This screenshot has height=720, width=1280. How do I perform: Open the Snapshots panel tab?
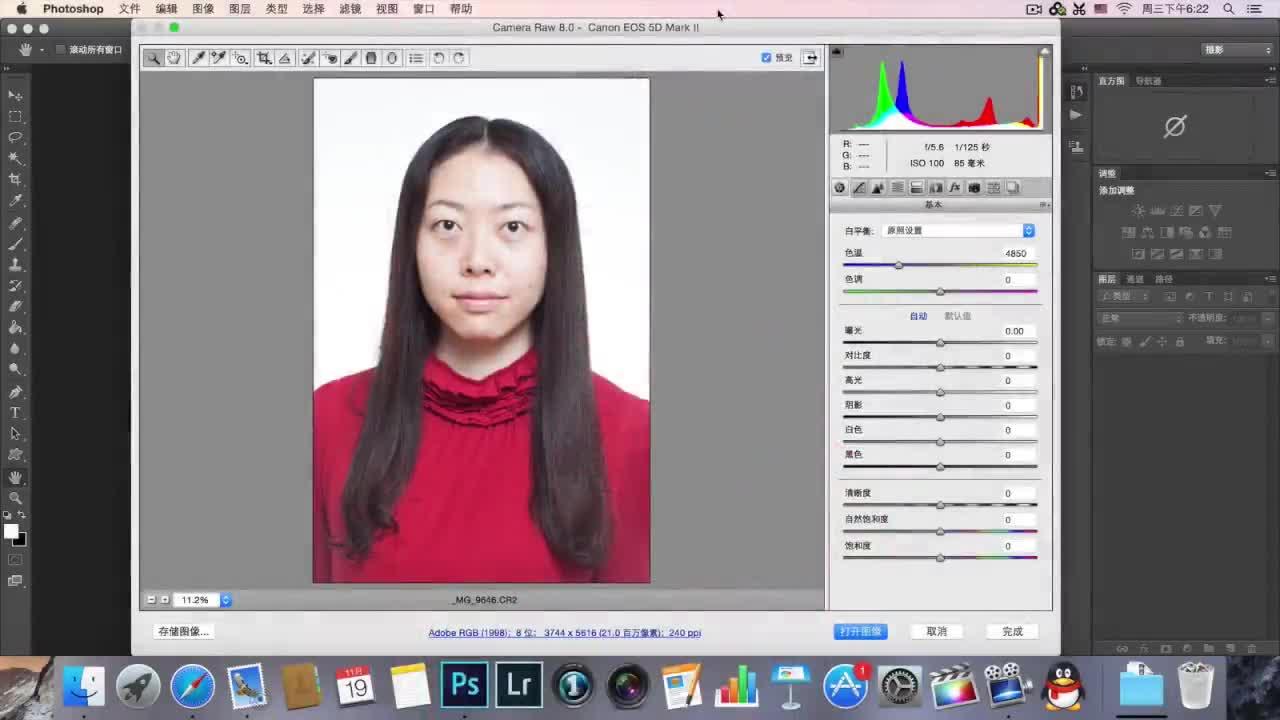tap(1013, 188)
